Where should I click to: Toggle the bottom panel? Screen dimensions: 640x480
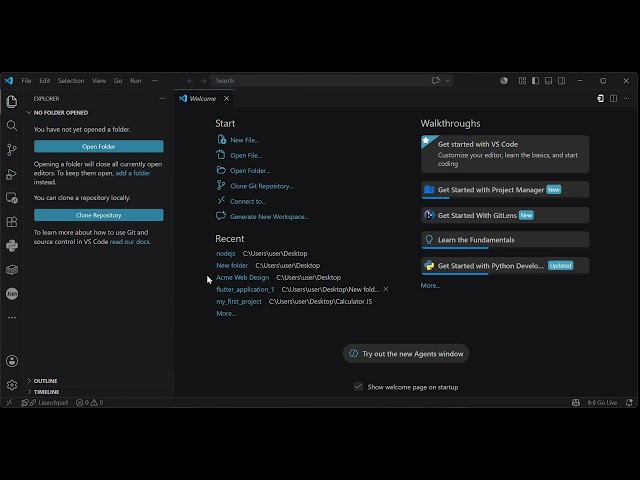tap(549, 81)
